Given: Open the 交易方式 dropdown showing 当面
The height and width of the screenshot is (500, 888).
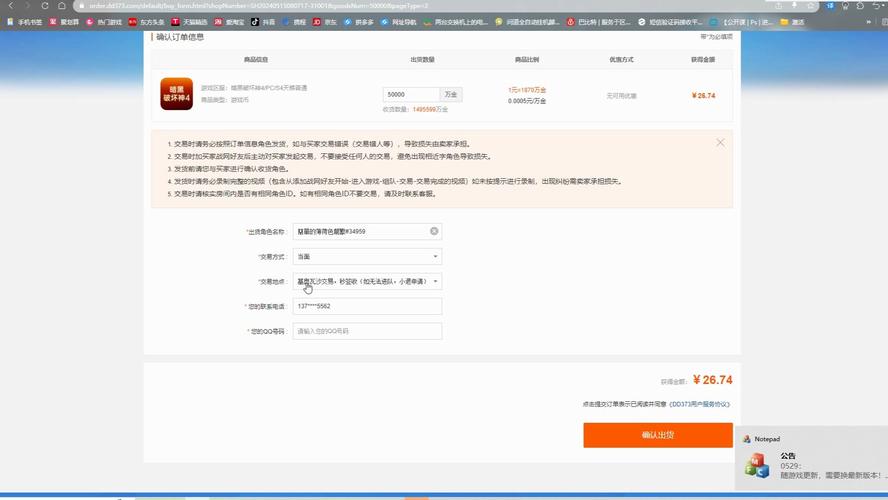Looking at the screenshot, I should [367, 257].
